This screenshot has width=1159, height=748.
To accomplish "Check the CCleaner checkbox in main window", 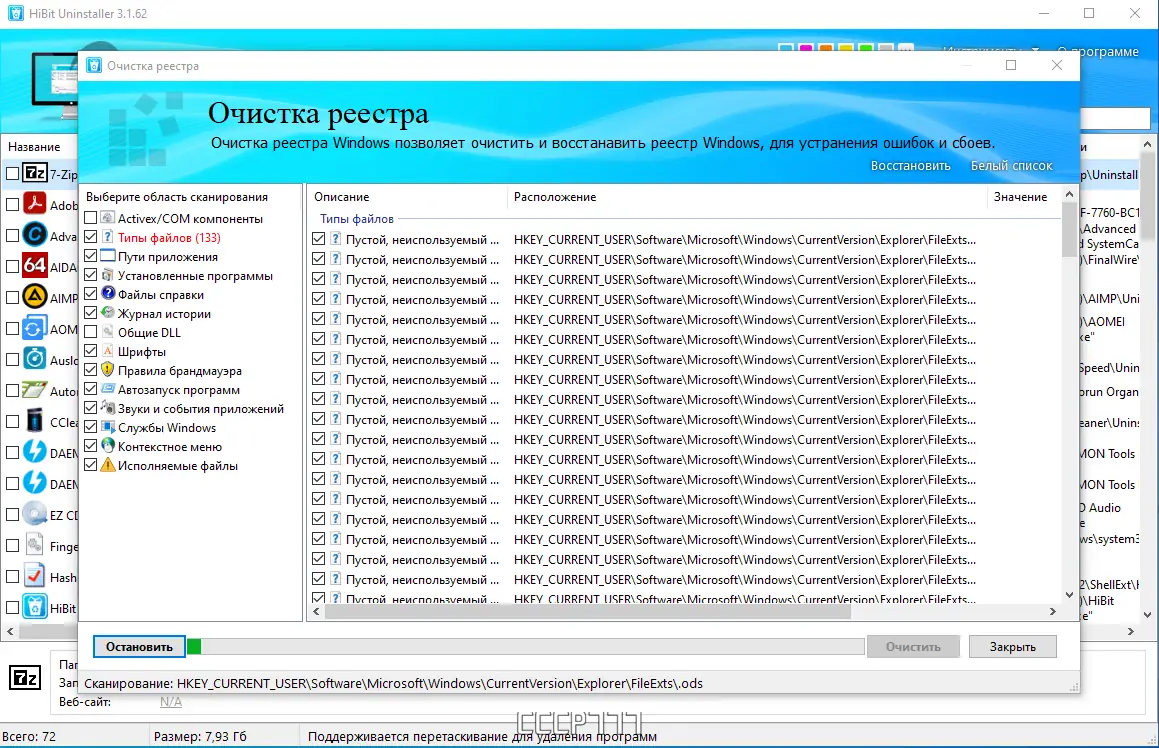I will click(x=13, y=421).
